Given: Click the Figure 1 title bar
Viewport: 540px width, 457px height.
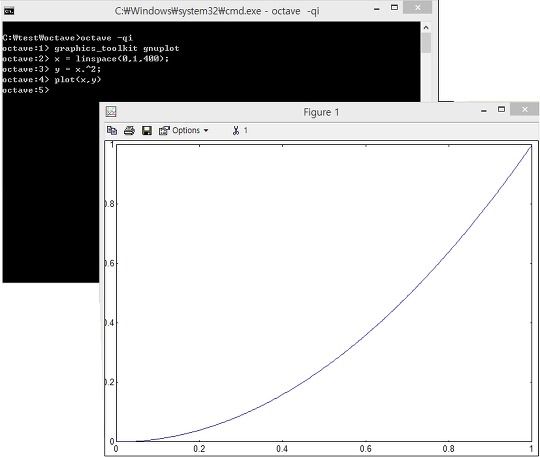Looking at the screenshot, I should [321, 112].
